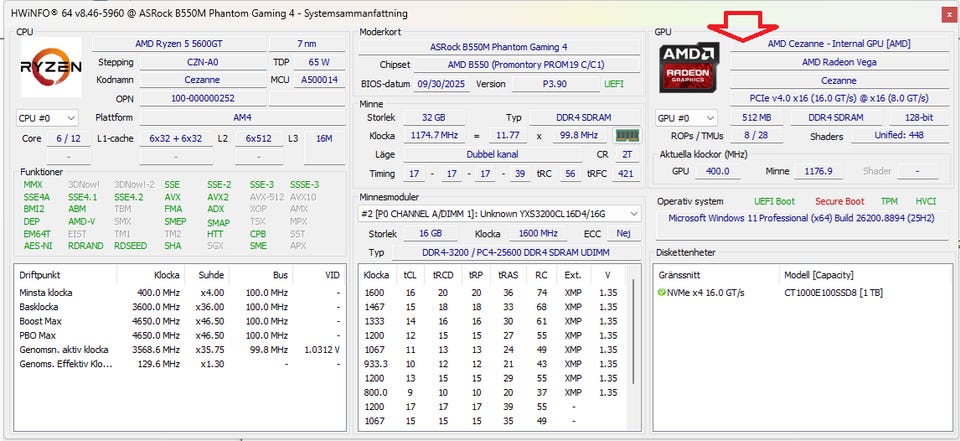Click the GPU clock 400.0 value
Viewport: 960px width, 441px height.
coord(718,172)
